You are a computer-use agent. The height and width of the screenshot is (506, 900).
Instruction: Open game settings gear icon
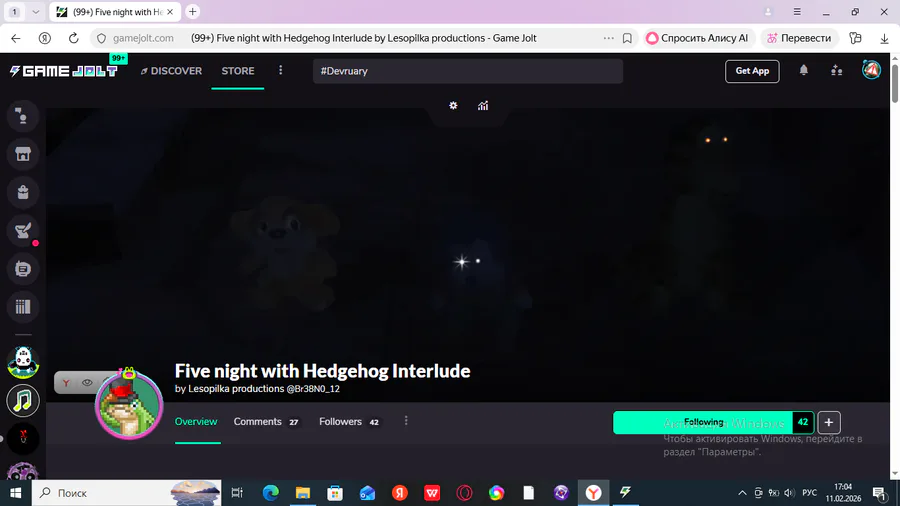click(453, 106)
